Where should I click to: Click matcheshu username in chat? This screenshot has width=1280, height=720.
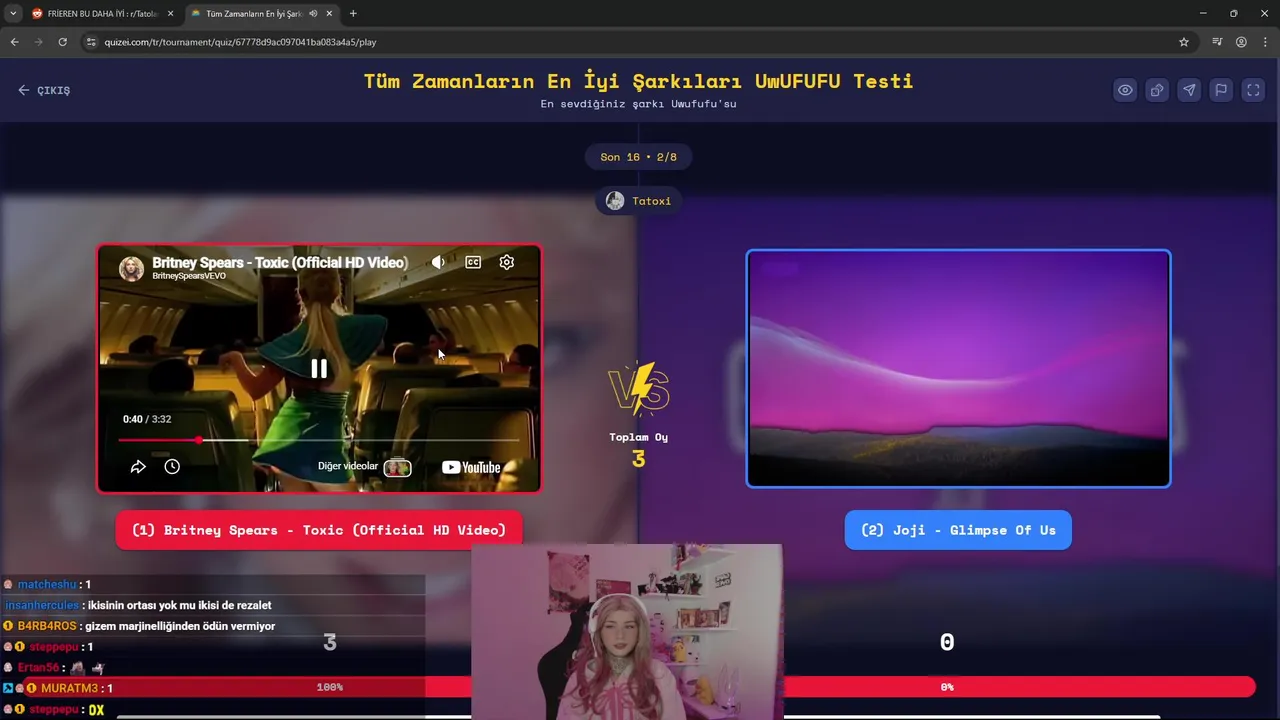coord(47,584)
